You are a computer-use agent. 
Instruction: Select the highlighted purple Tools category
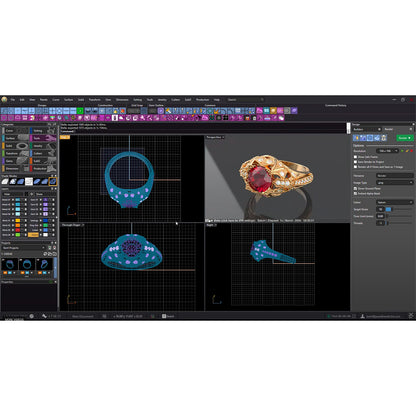pyautogui.click(x=43, y=138)
